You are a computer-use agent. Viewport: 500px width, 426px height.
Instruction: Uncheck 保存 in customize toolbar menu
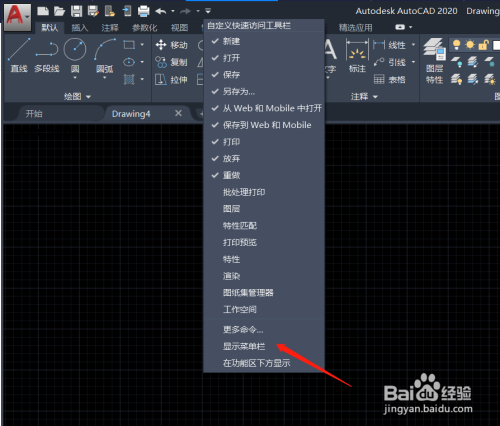coord(264,75)
